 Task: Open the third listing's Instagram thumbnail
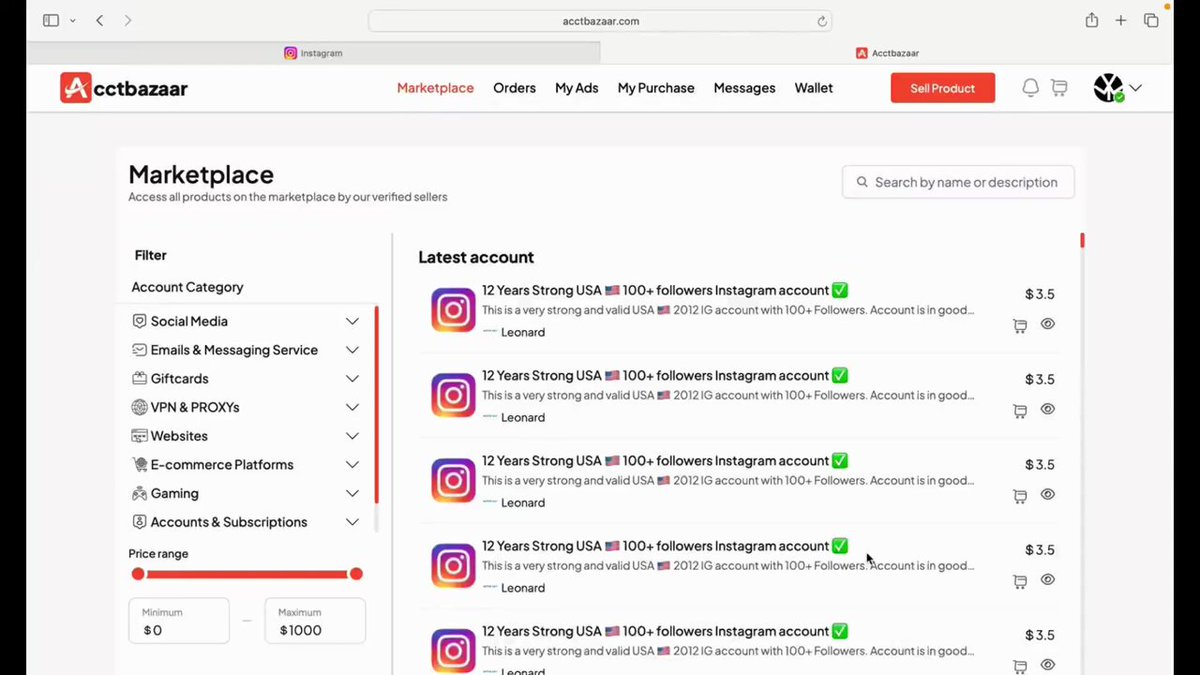(453, 481)
